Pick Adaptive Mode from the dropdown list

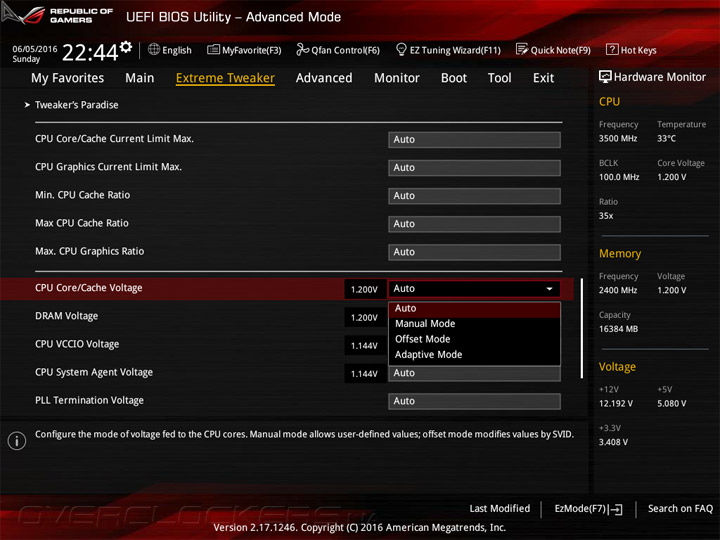point(474,354)
